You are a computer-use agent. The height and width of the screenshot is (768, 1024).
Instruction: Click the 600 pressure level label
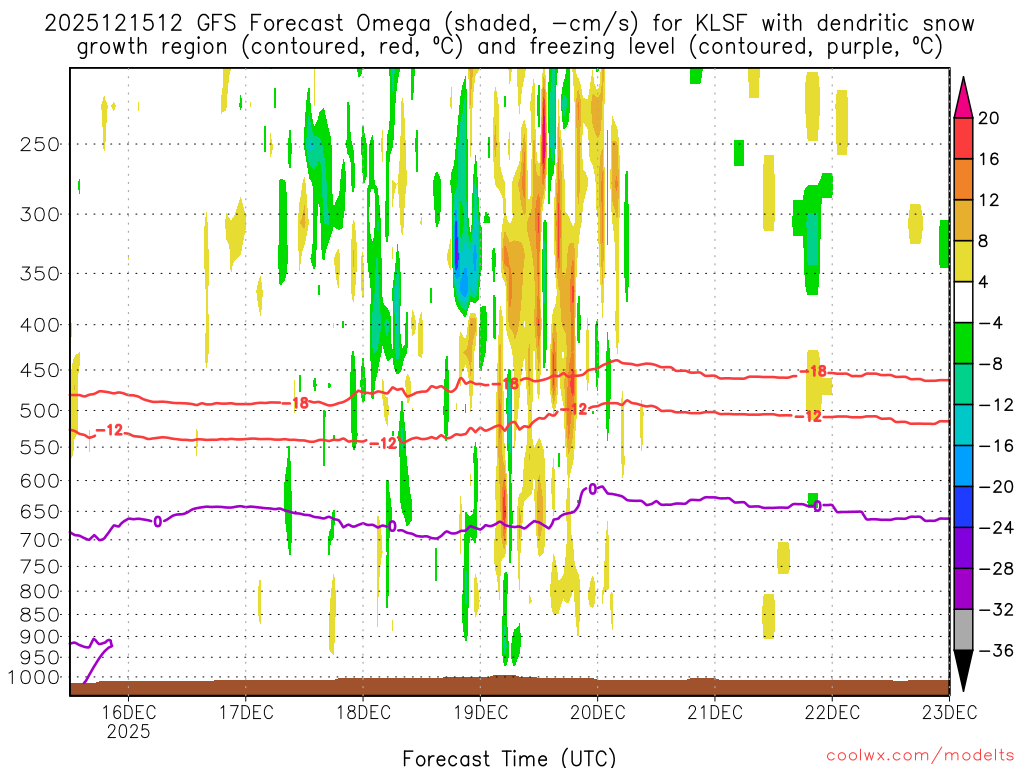click(x=40, y=481)
